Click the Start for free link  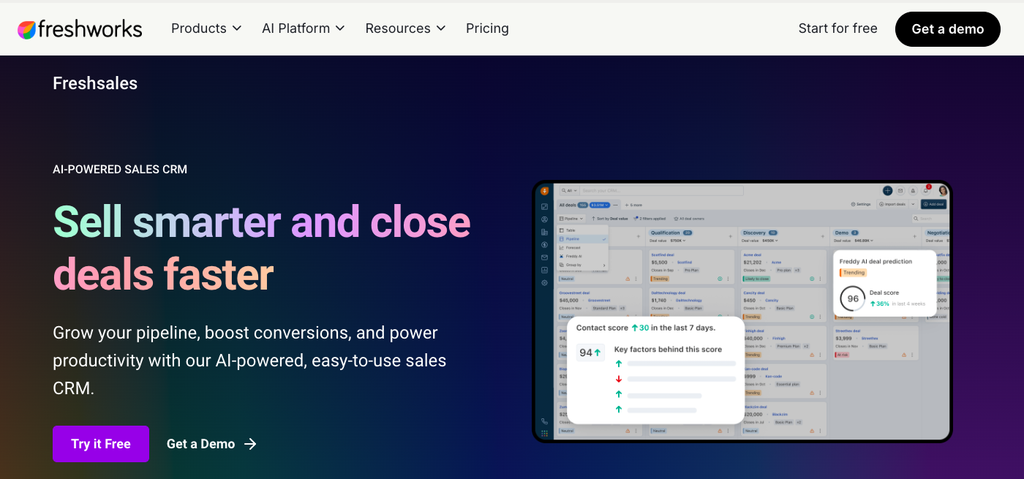[838, 29]
